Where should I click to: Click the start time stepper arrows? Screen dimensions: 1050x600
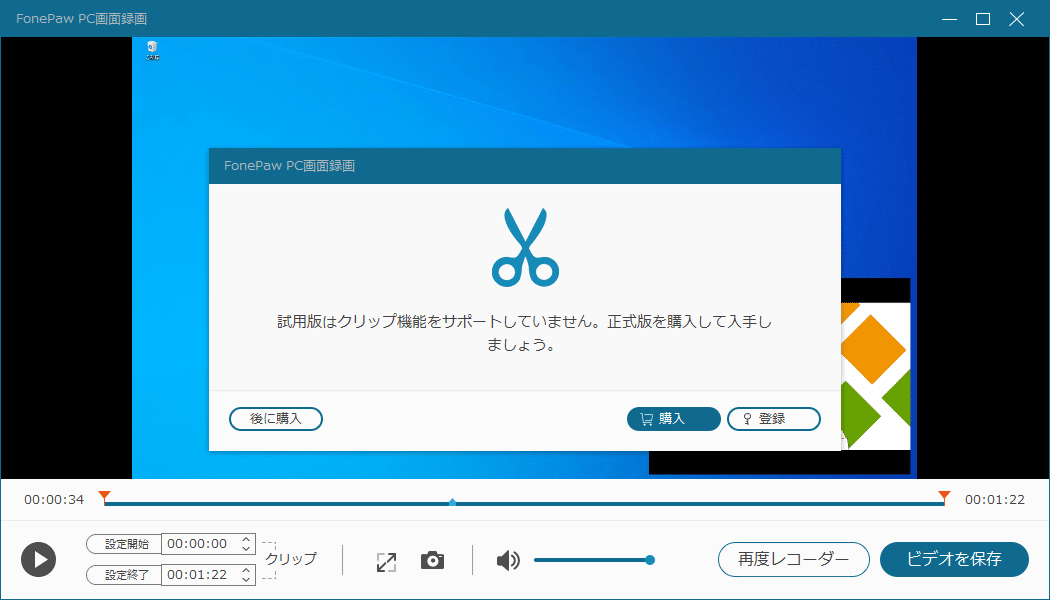tap(247, 544)
